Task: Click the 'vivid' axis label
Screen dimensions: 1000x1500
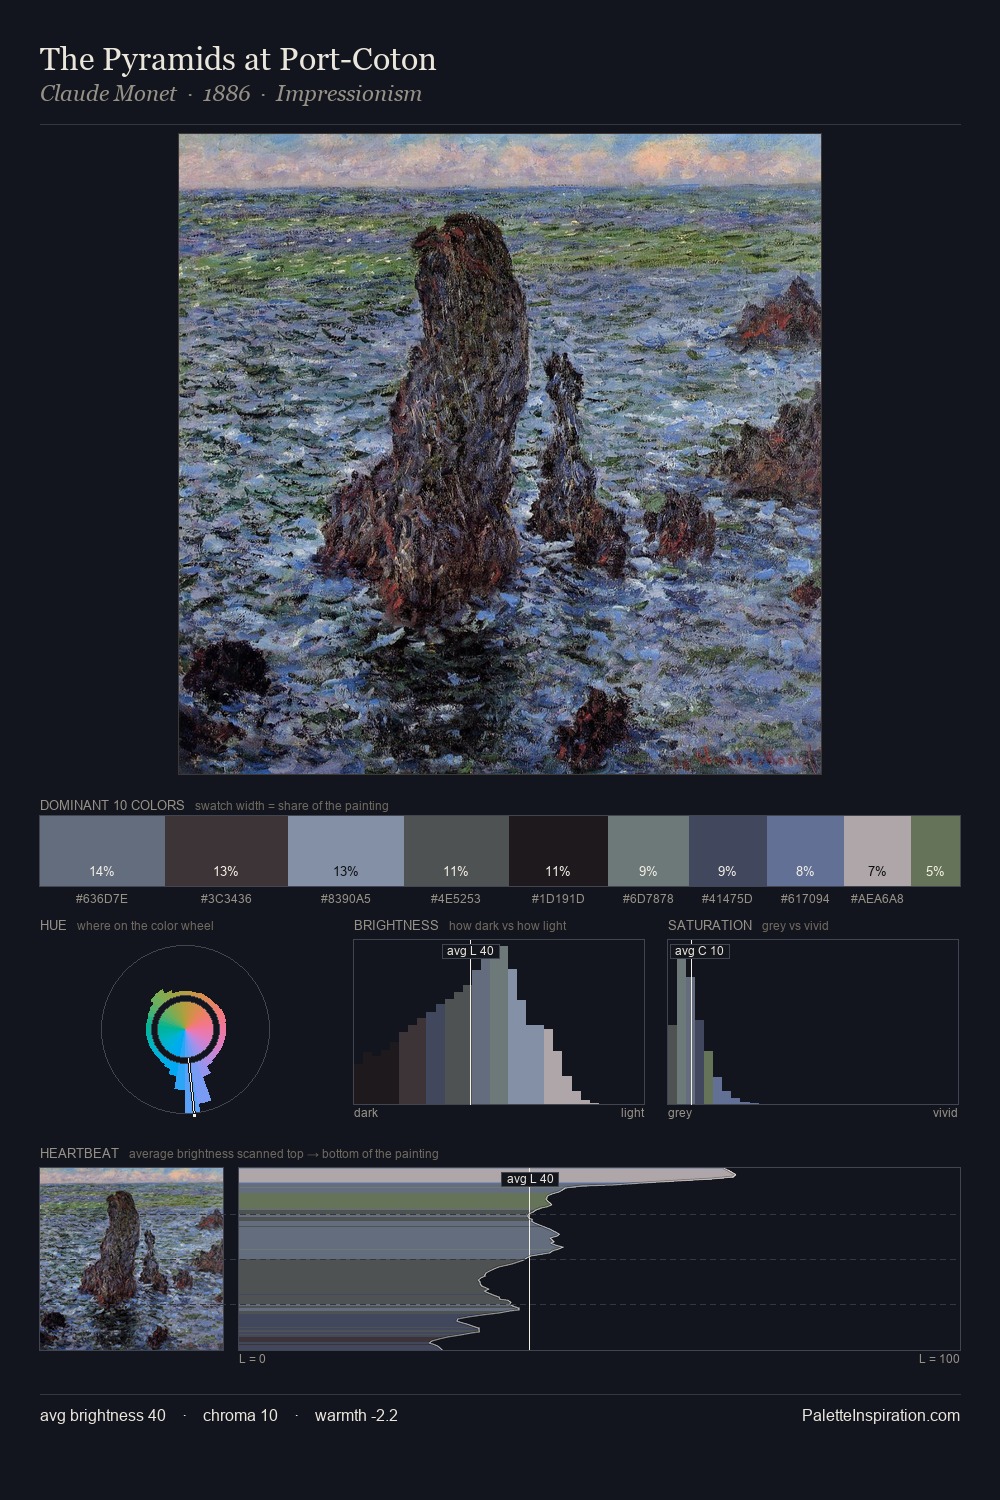Action: coord(945,1113)
